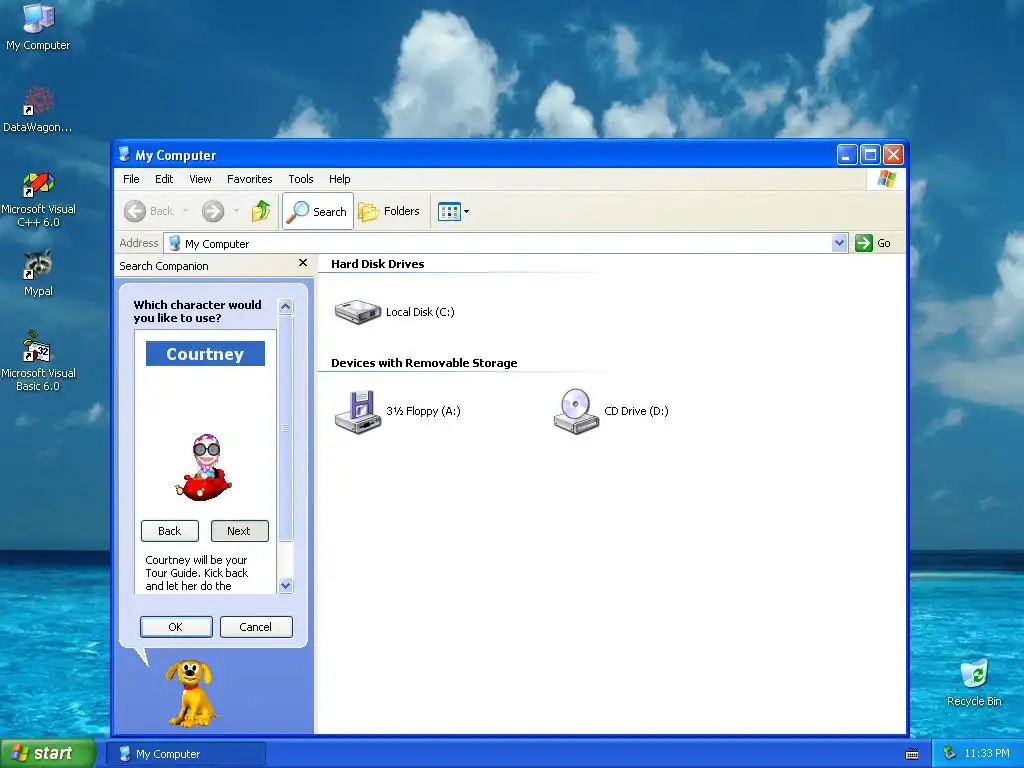
Task: Click the Up folder toolbar icon
Action: (x=261, y=211)
